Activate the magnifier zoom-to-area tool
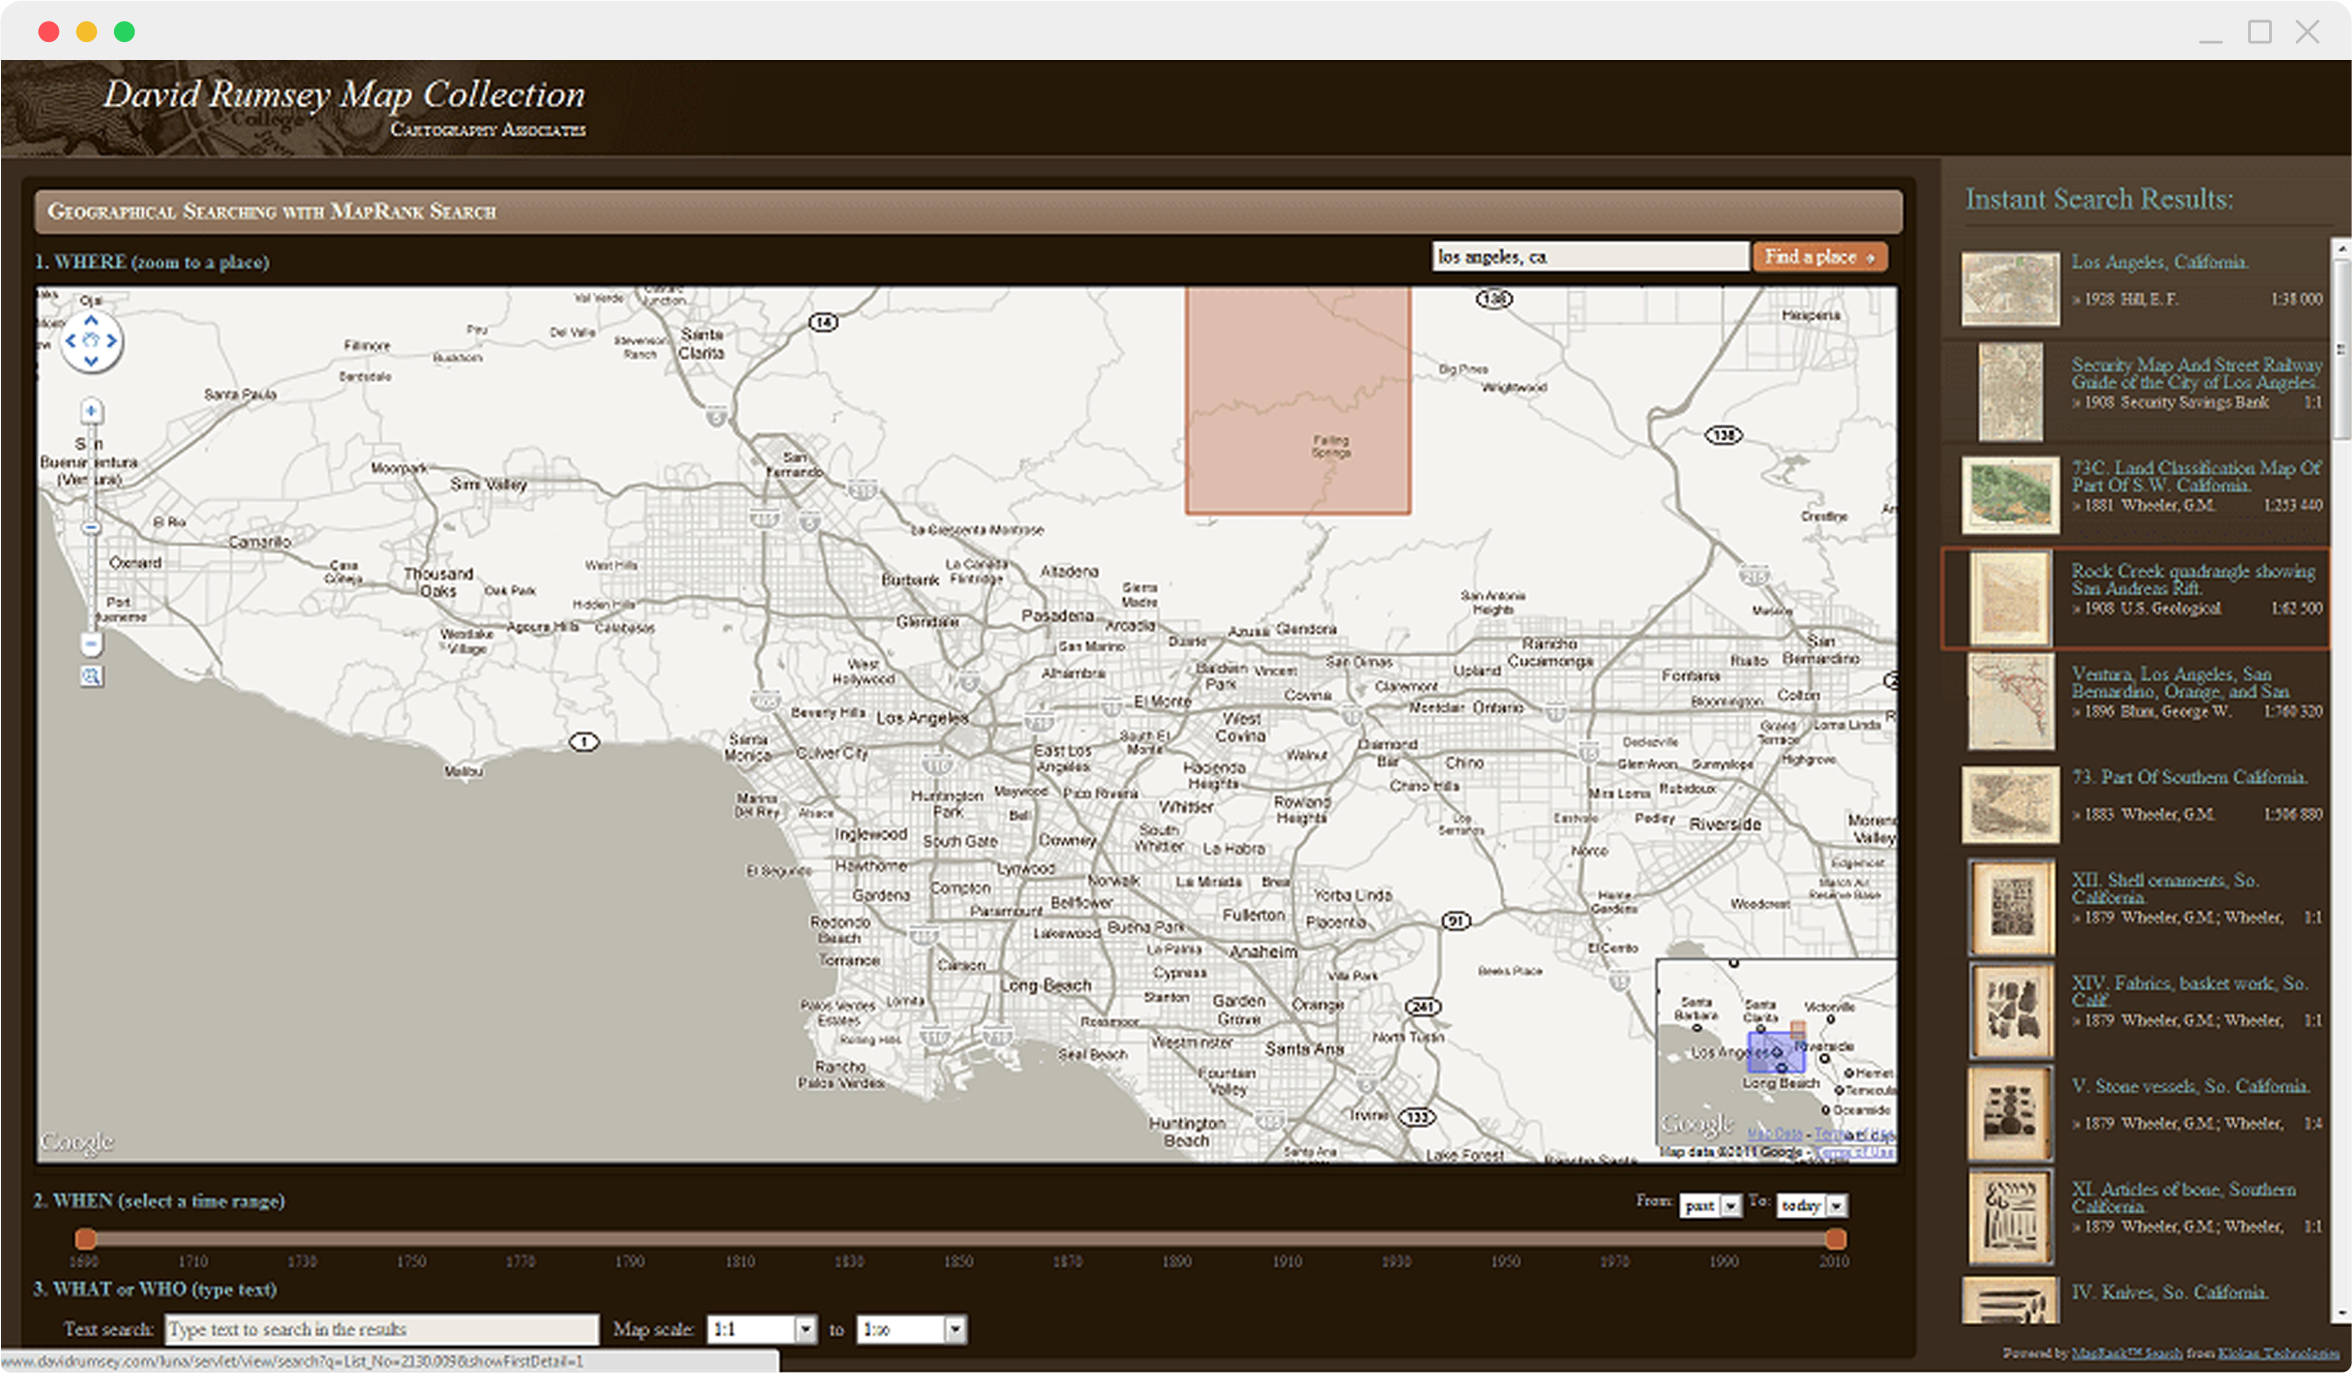Screen dimensions: 2352x1373 [x=91, y=677]
